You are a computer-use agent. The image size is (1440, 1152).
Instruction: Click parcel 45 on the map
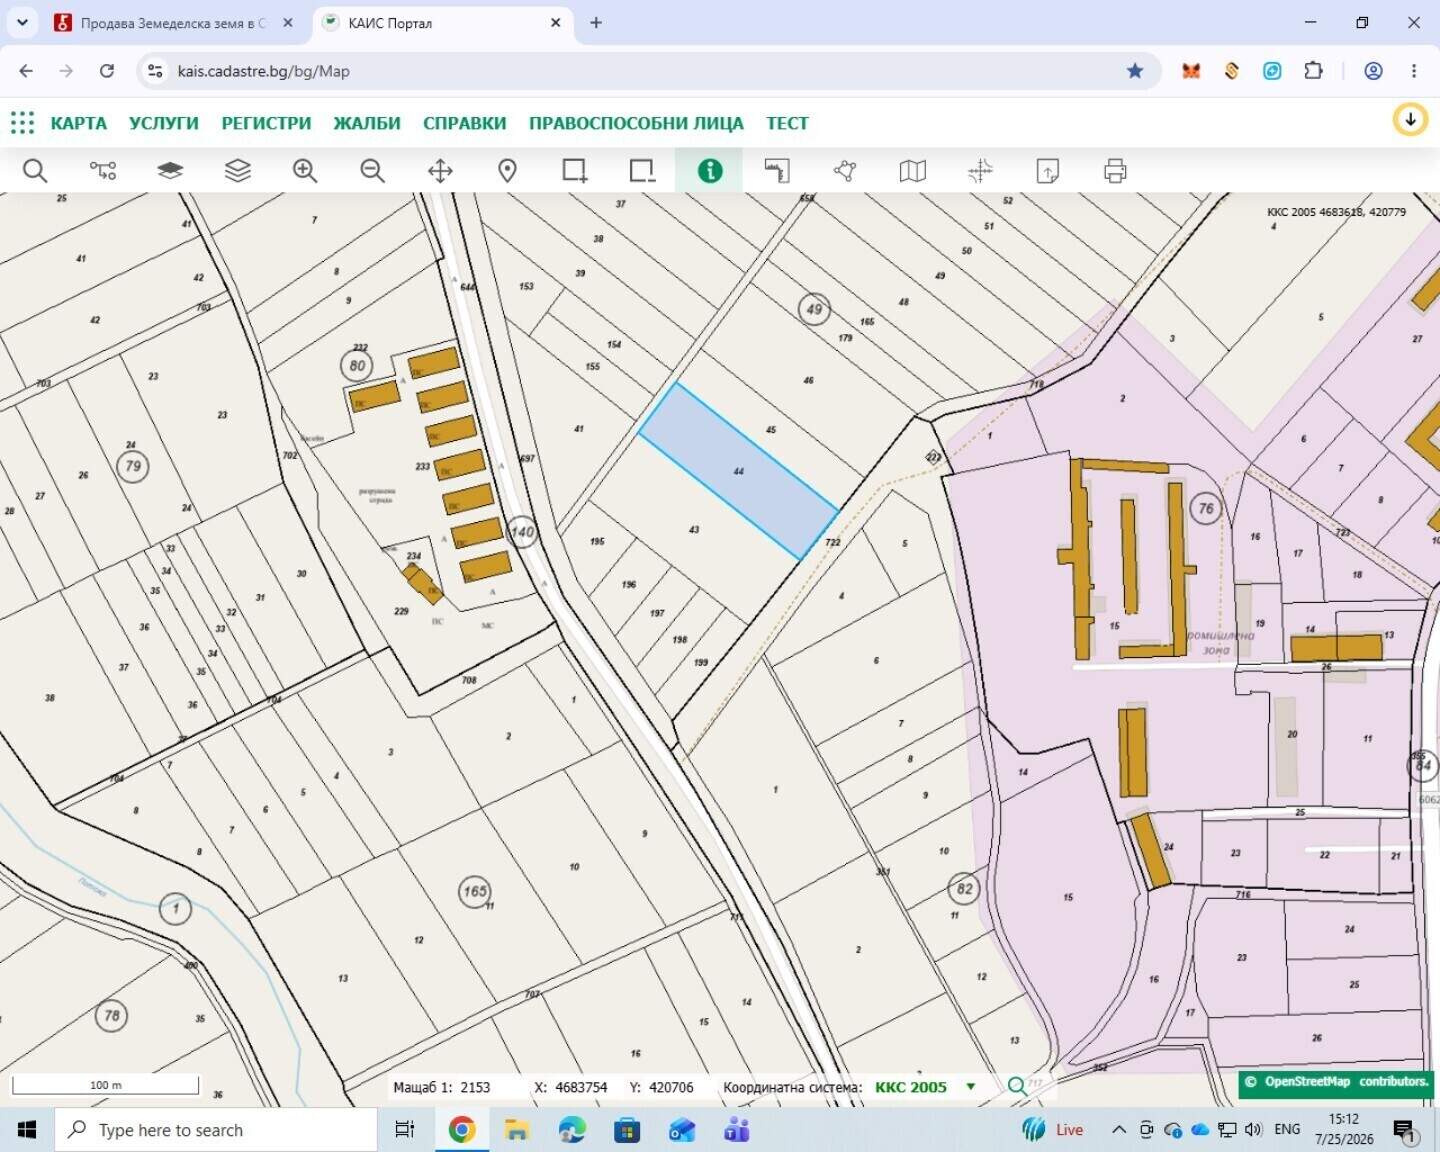(771, 430)
